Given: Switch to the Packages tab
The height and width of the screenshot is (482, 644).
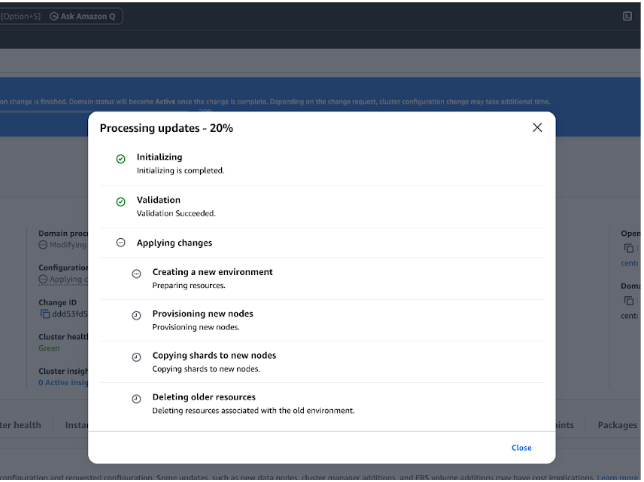Looking at the screenshot, I should [617, 425].
